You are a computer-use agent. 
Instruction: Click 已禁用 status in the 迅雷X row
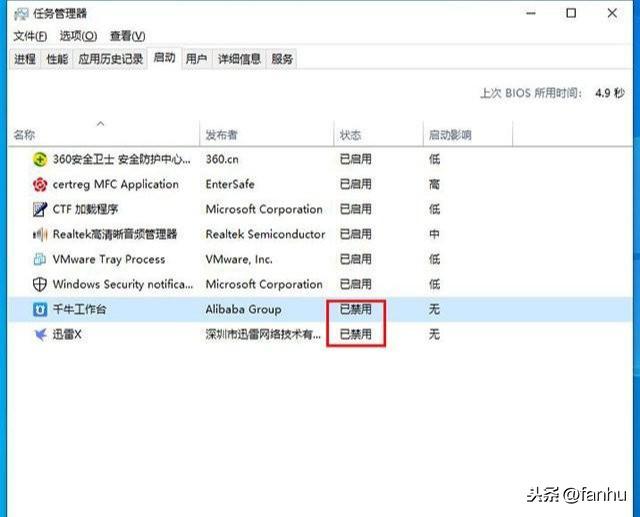(356, 335)
